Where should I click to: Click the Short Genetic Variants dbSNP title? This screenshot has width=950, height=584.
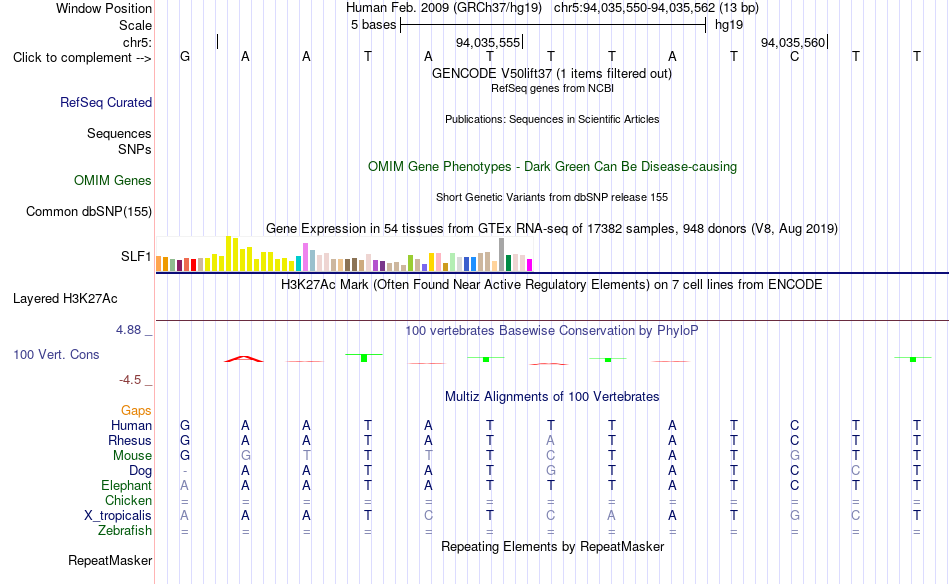pos(552,197)
